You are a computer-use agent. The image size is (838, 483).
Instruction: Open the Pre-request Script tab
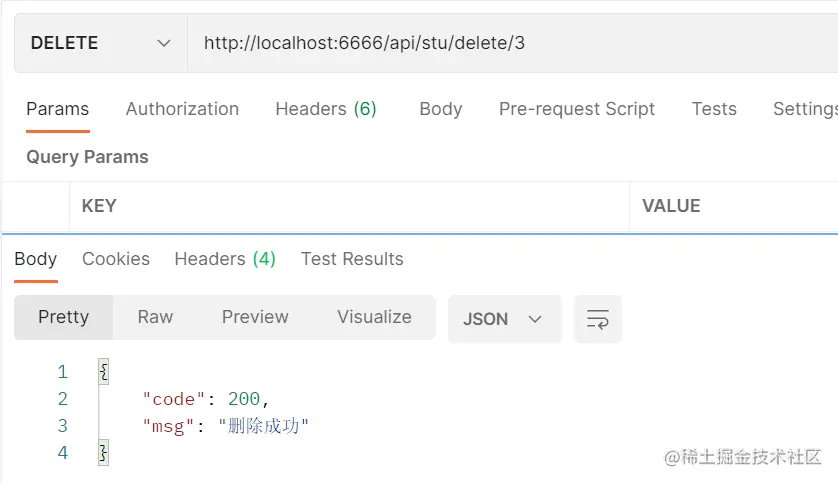(x=577, y=109)
